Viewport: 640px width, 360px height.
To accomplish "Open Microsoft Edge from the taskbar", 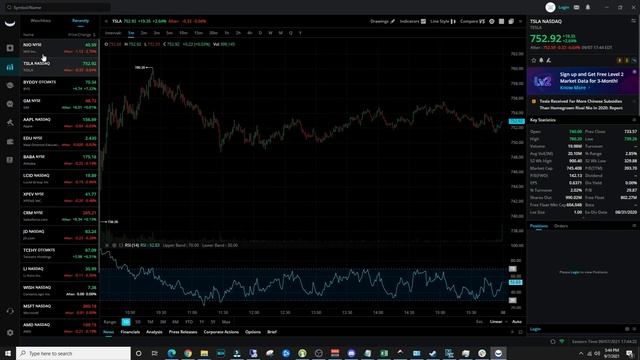I will click(x=172, y=353).
